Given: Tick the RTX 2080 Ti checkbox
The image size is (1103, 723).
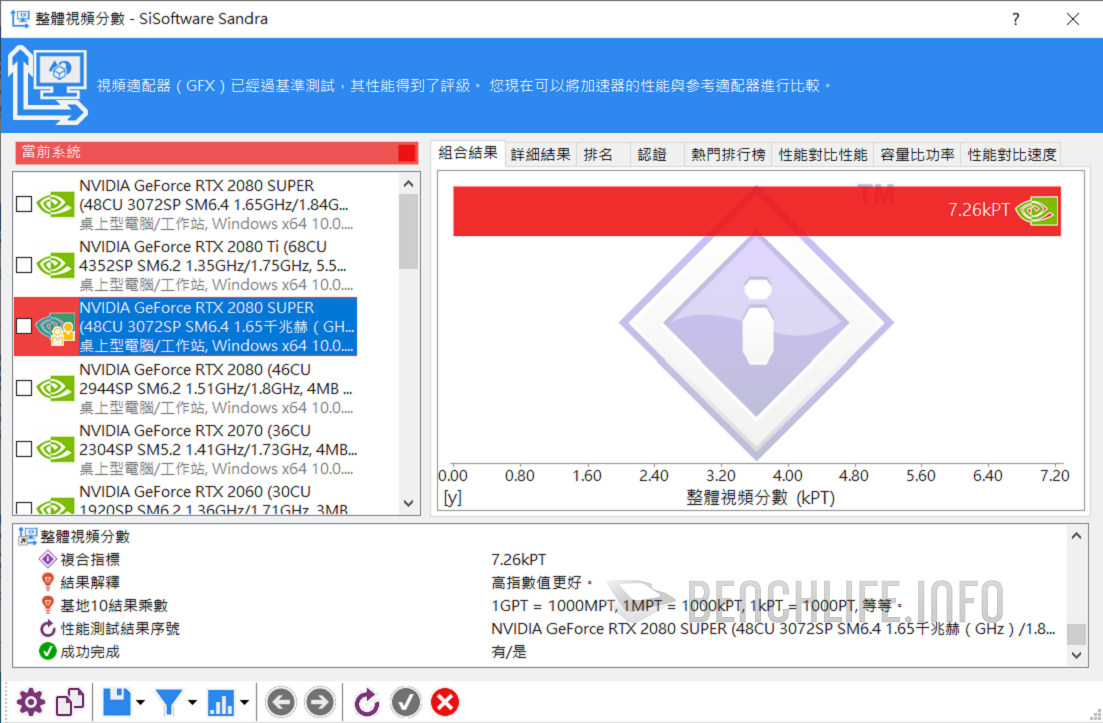Looking at the screenshot, I should pos(24,265).
